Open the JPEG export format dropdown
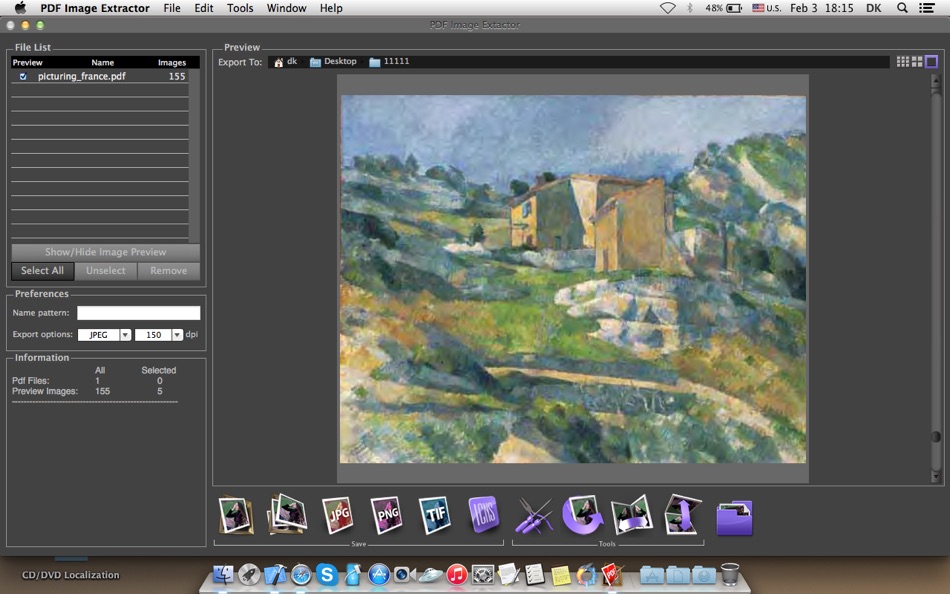950x594 pixels. (x=125, y=335)
